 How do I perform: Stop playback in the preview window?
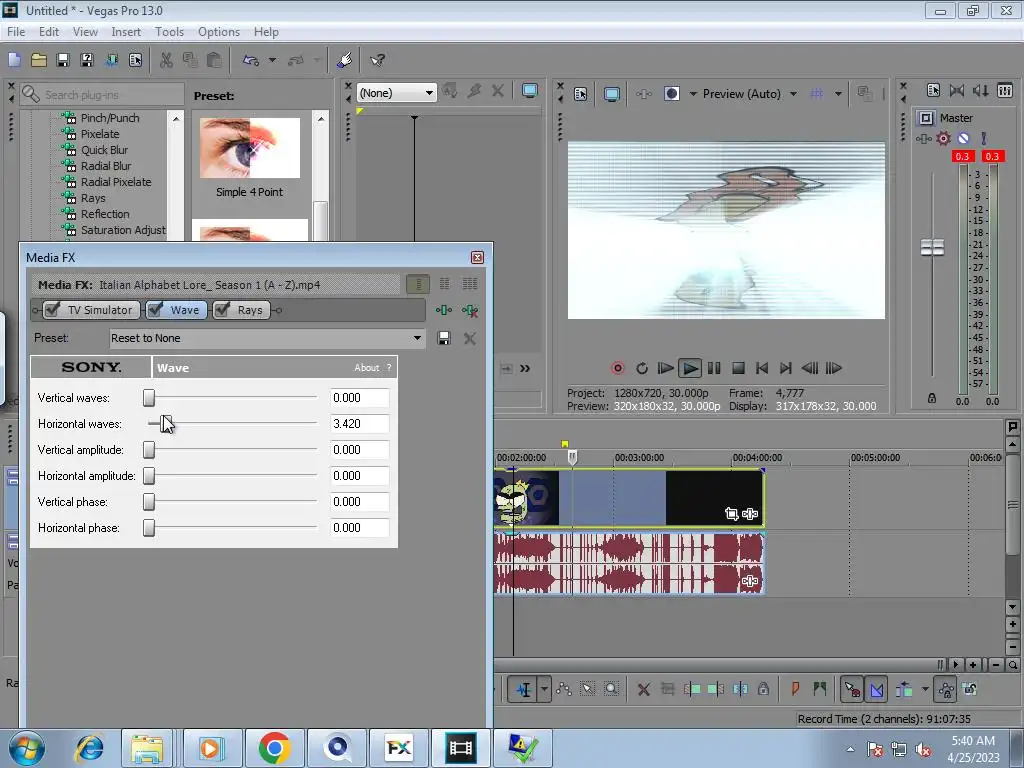(x=738, y=368)
